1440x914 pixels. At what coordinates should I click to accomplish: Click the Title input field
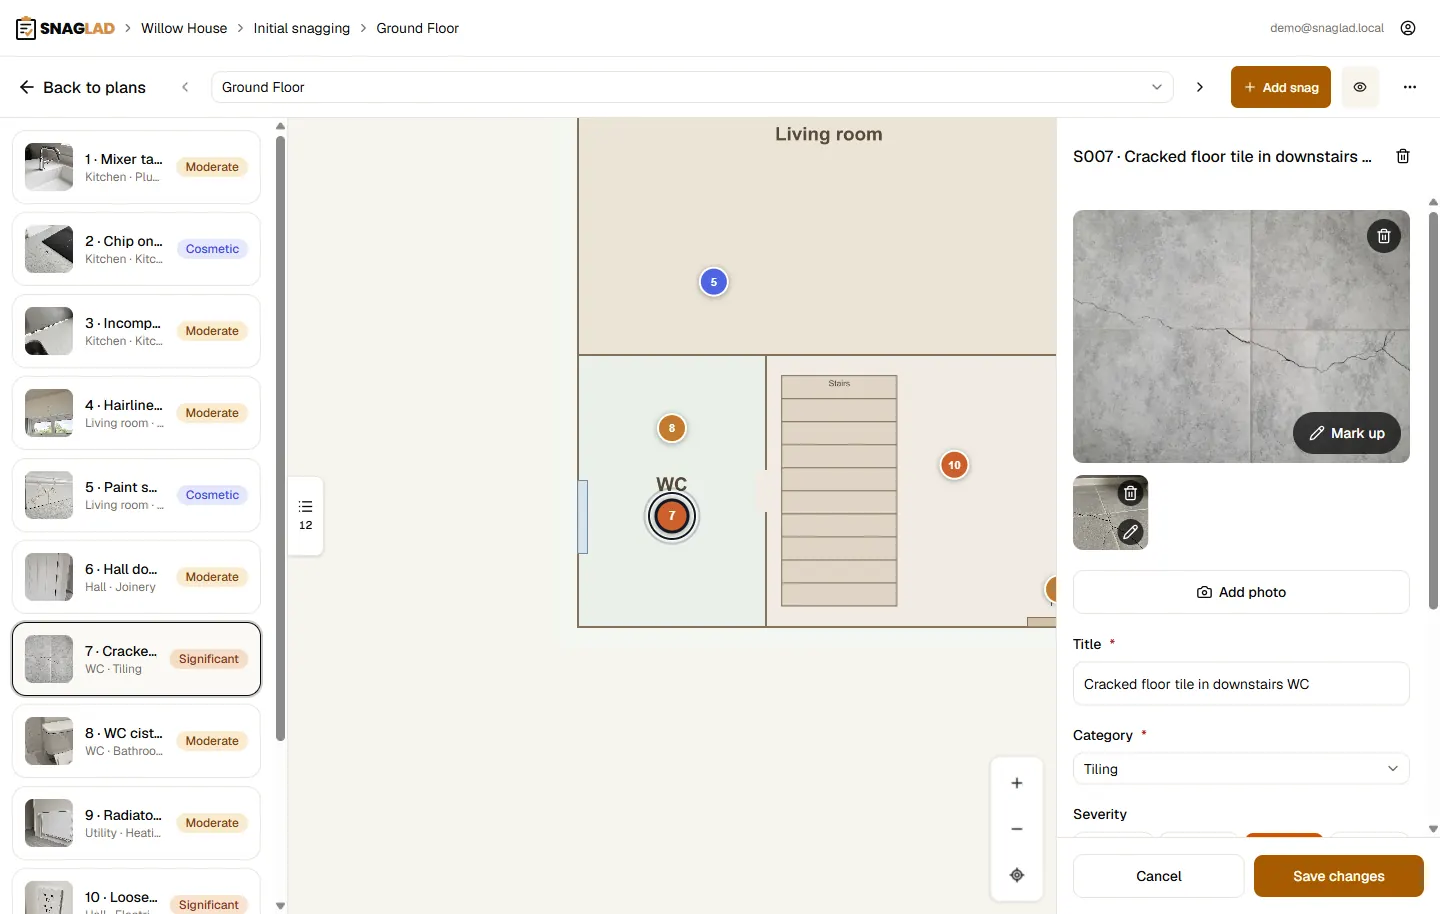tap(1241, 684)
